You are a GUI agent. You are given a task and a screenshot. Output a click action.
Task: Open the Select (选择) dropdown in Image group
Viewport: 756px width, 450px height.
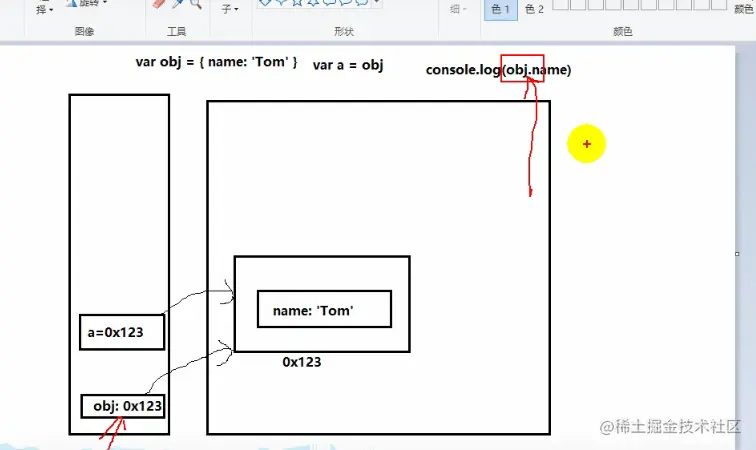(x=44, y=9)
